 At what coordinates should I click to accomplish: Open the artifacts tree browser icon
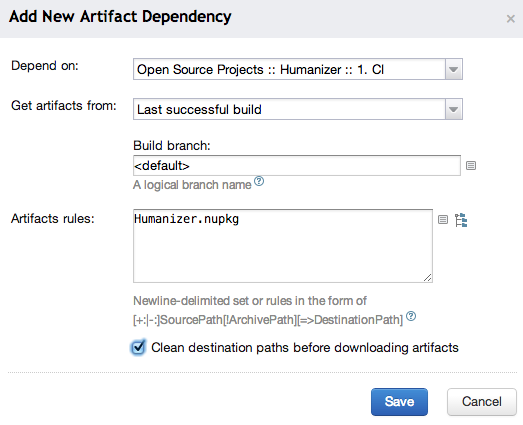click(461, 220)
